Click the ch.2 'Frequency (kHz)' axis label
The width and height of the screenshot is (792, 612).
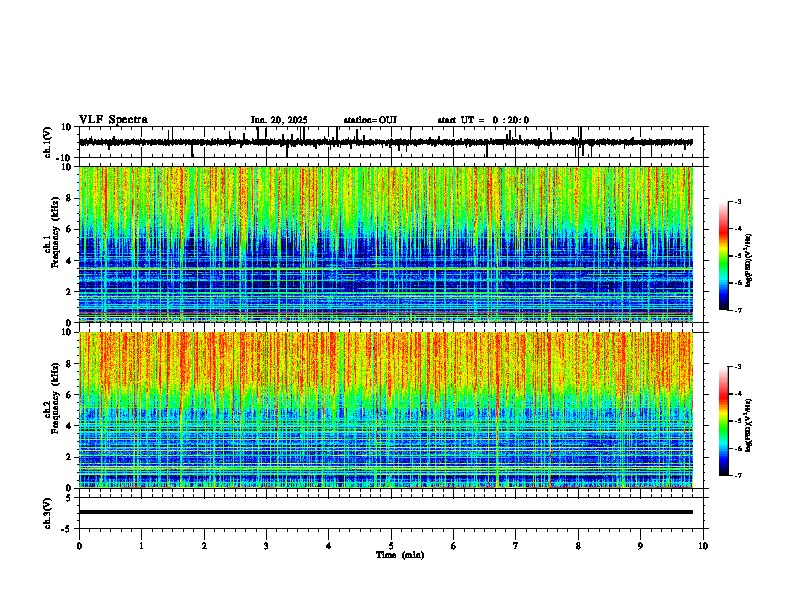pos(55,398)
